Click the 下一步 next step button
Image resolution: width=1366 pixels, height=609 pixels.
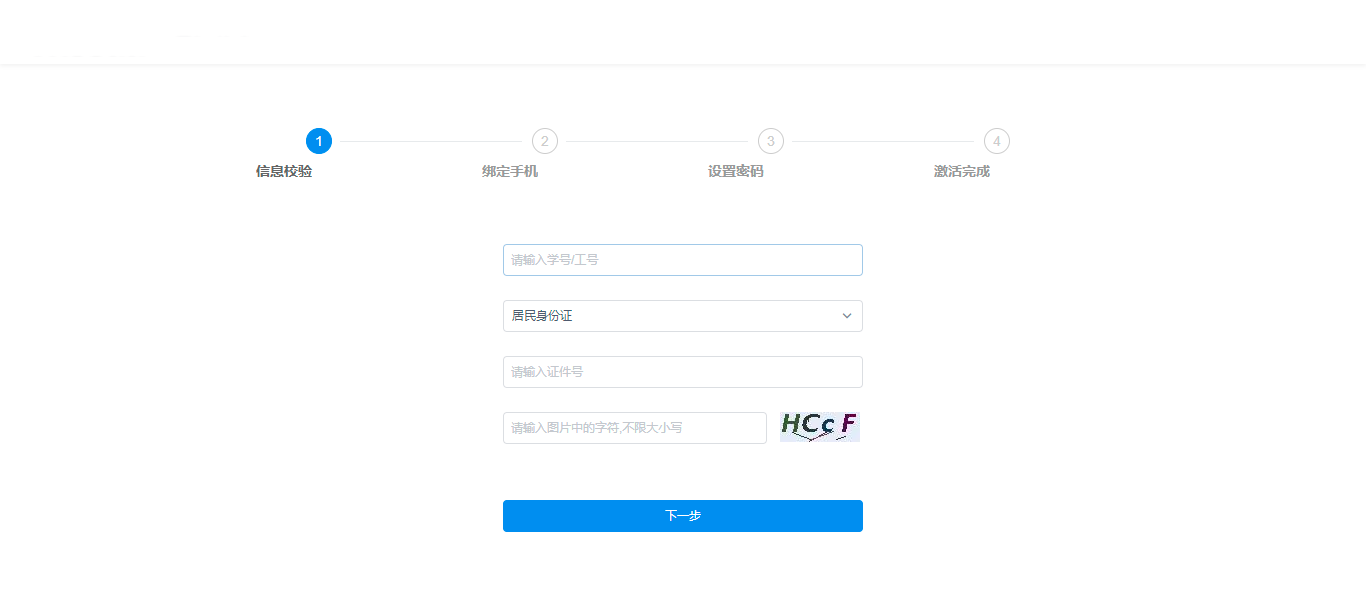point(682,516)
